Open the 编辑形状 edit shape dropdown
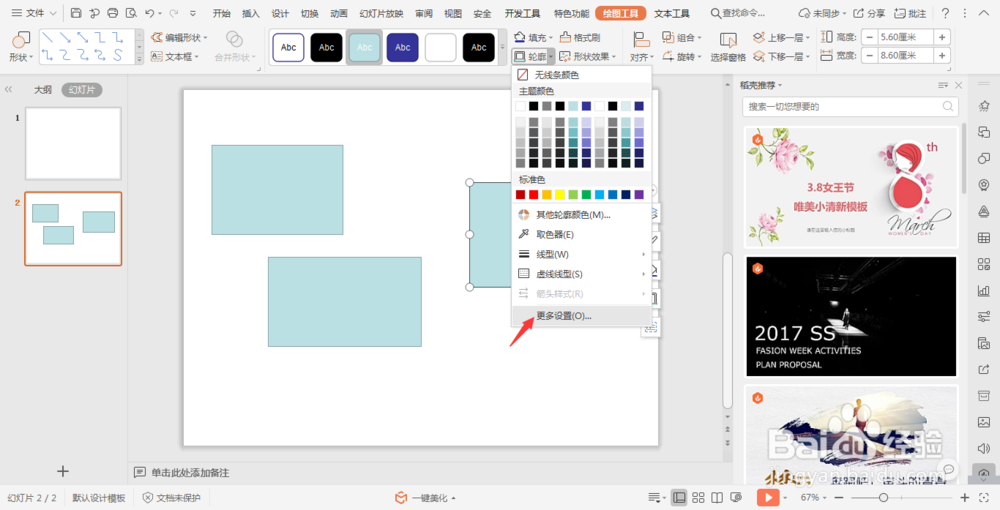The image size is (1000, 510). [x=179, y=38]
